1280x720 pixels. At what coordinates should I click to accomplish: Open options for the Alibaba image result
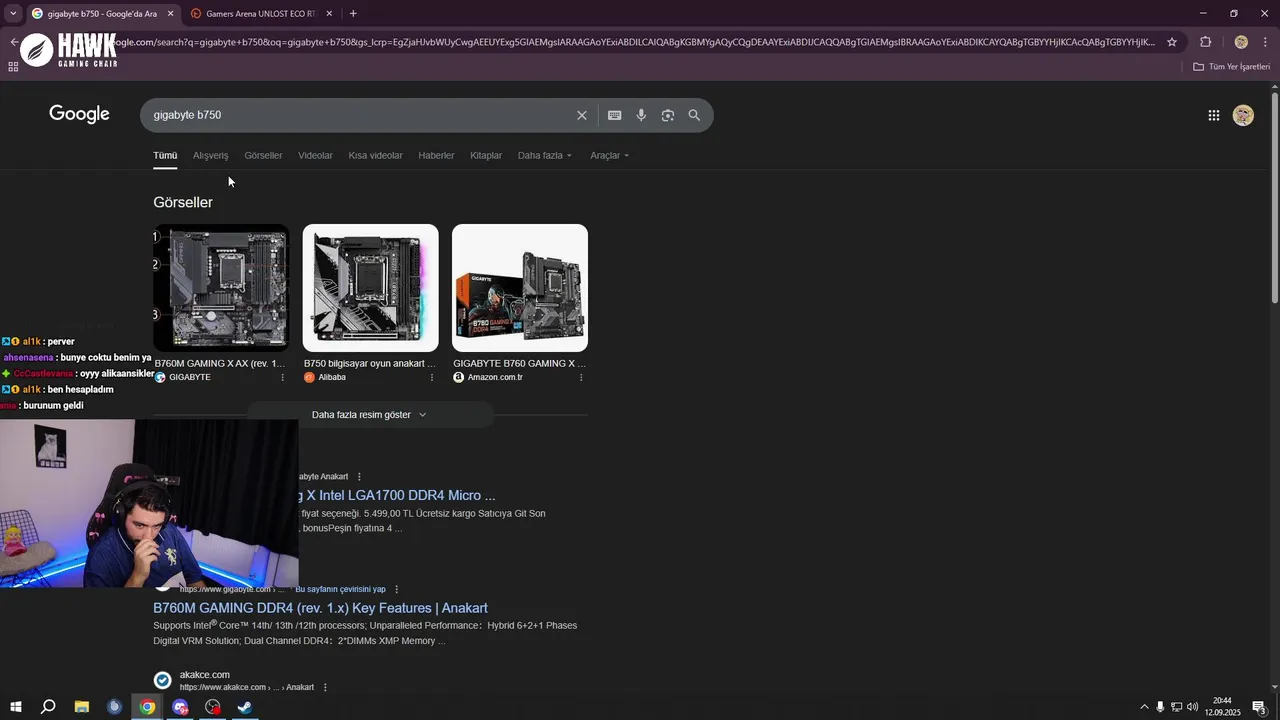pos(432,377)
